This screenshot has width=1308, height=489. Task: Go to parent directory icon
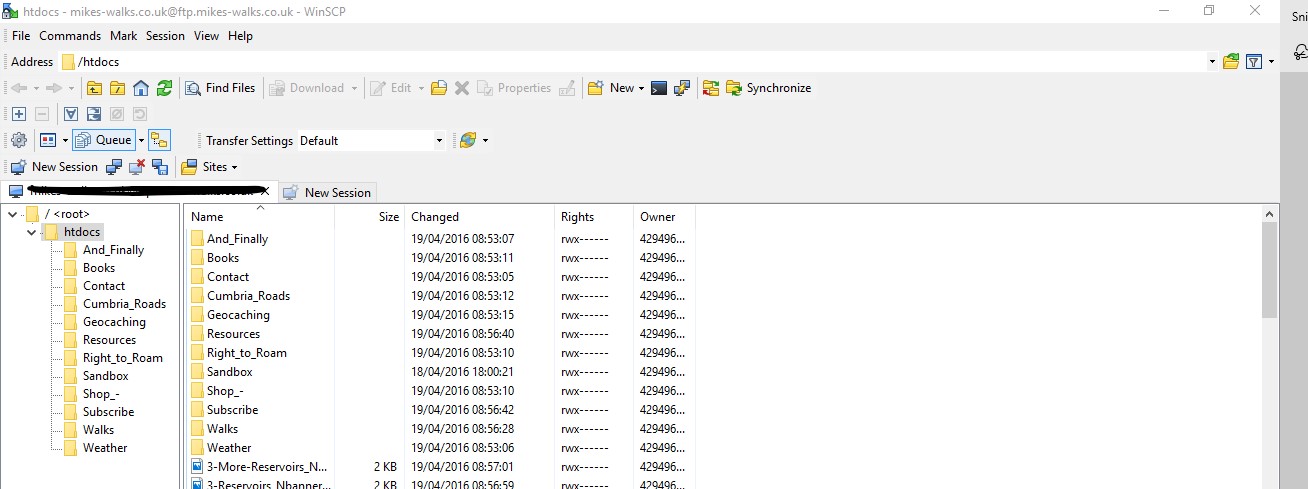click(x=94, y=88)
